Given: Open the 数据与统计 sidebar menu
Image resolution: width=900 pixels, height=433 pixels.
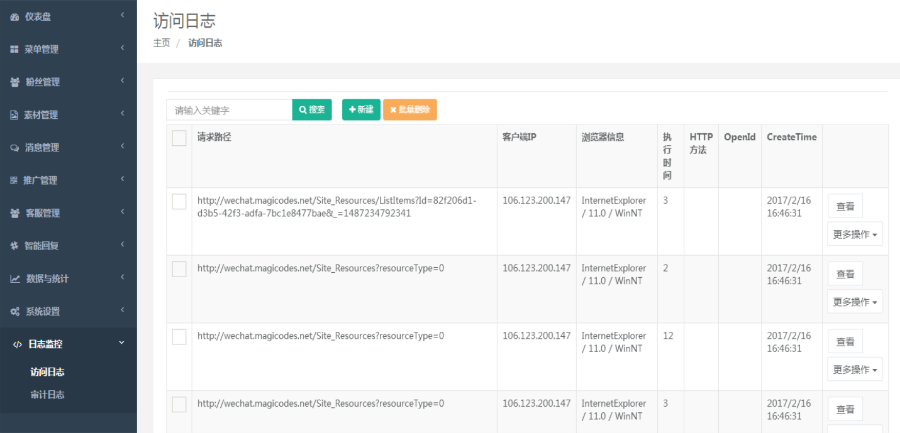Looking at the screenshot, I should click(x=68, y=279).
